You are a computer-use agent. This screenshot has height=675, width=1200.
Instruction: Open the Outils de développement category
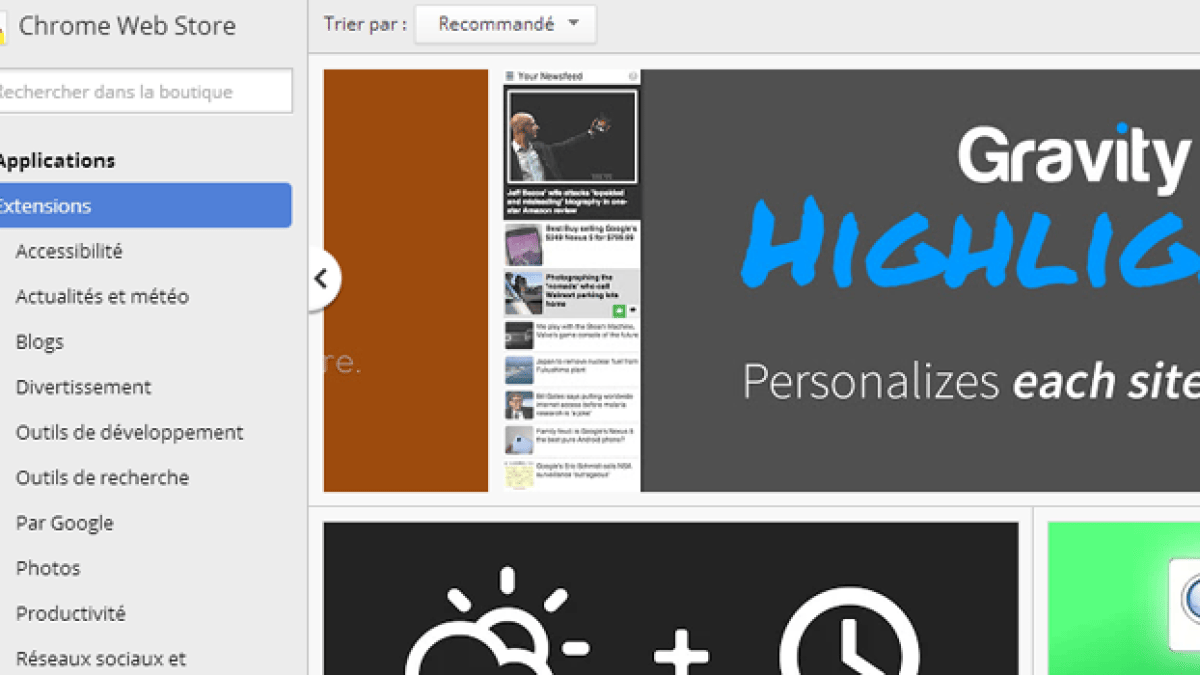point(130,432)
